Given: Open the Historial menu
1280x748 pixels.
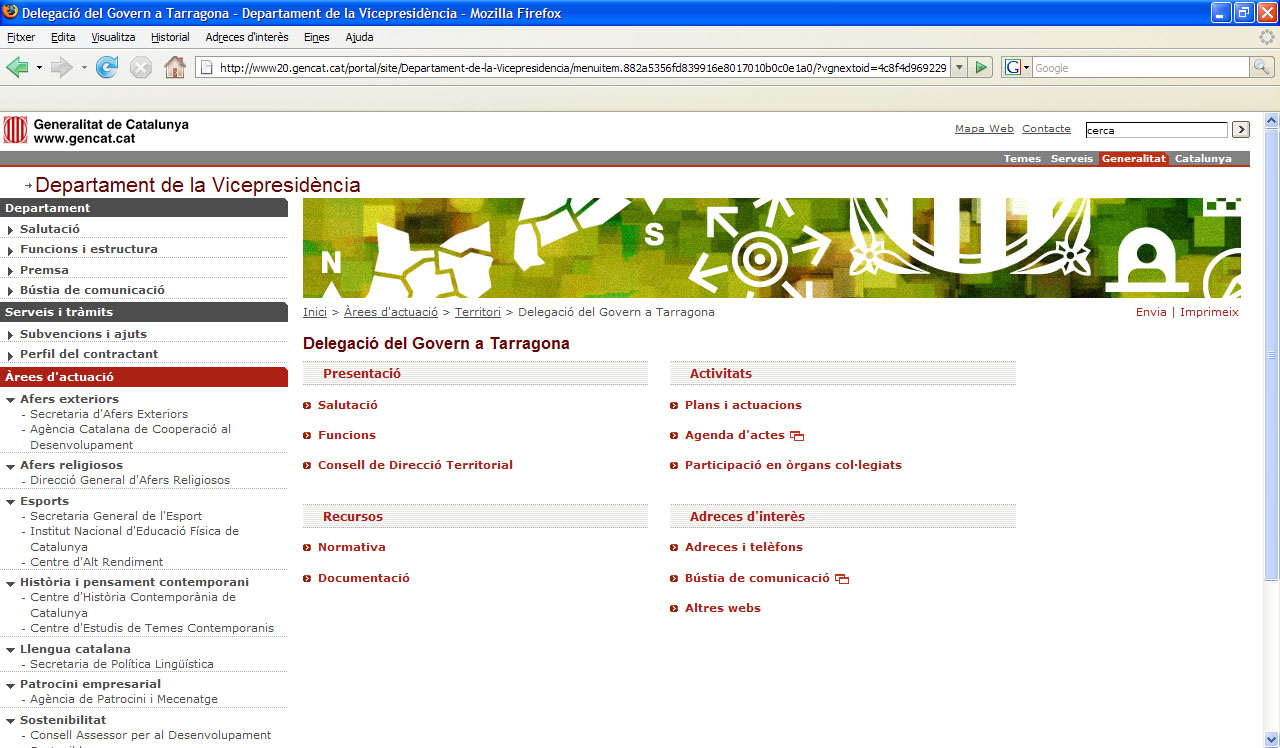Looking at the screenshot, I should point(170,37).
